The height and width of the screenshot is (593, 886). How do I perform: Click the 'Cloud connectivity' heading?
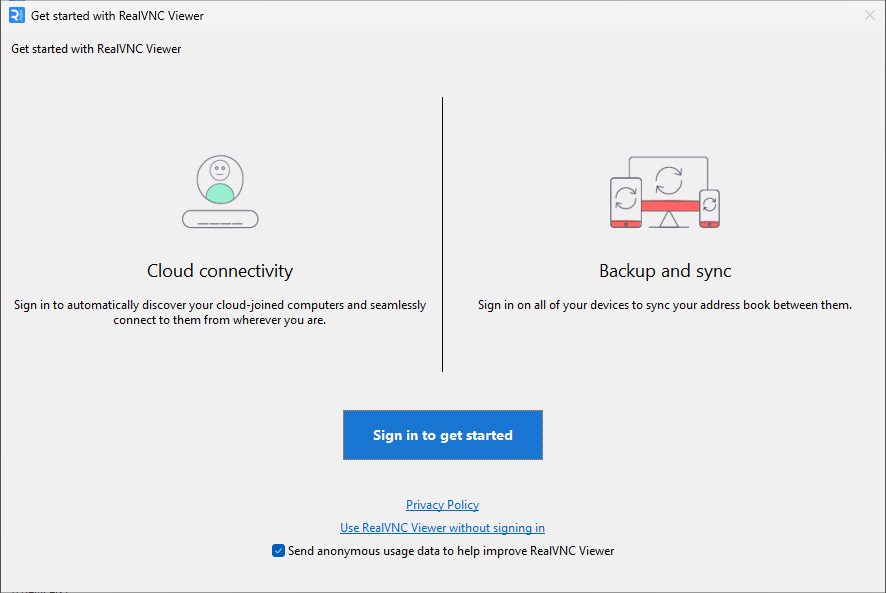pyautogui.click(x=220, y=271)
